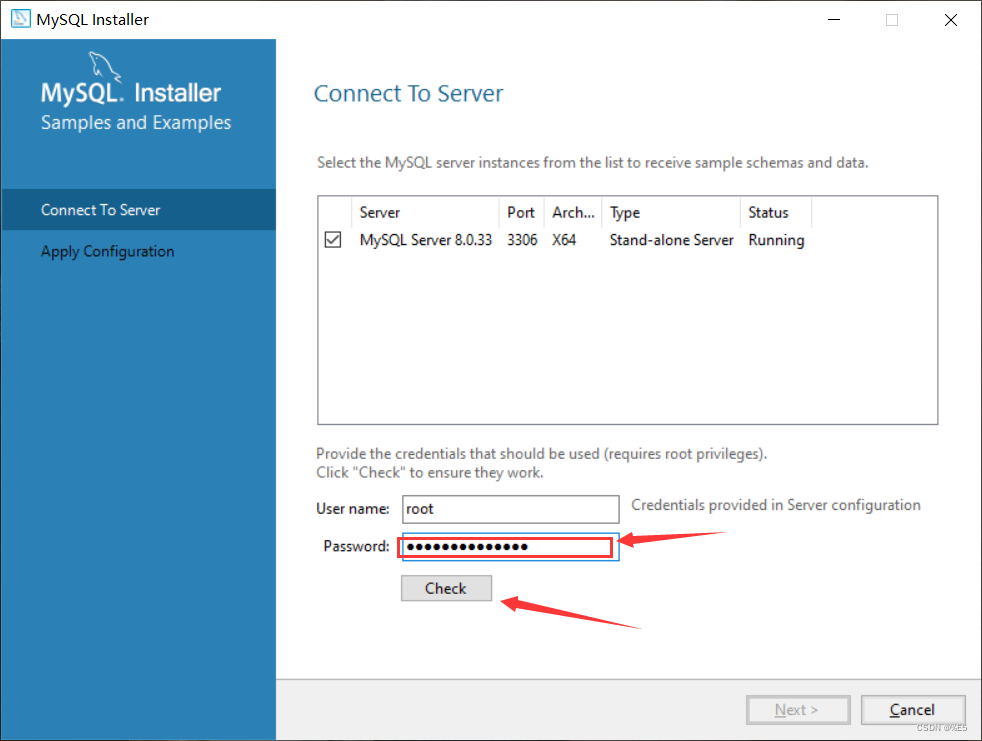Screen dimensions: 982x741
Task: Select the Connect To Server step
Action: coord(138,210)
